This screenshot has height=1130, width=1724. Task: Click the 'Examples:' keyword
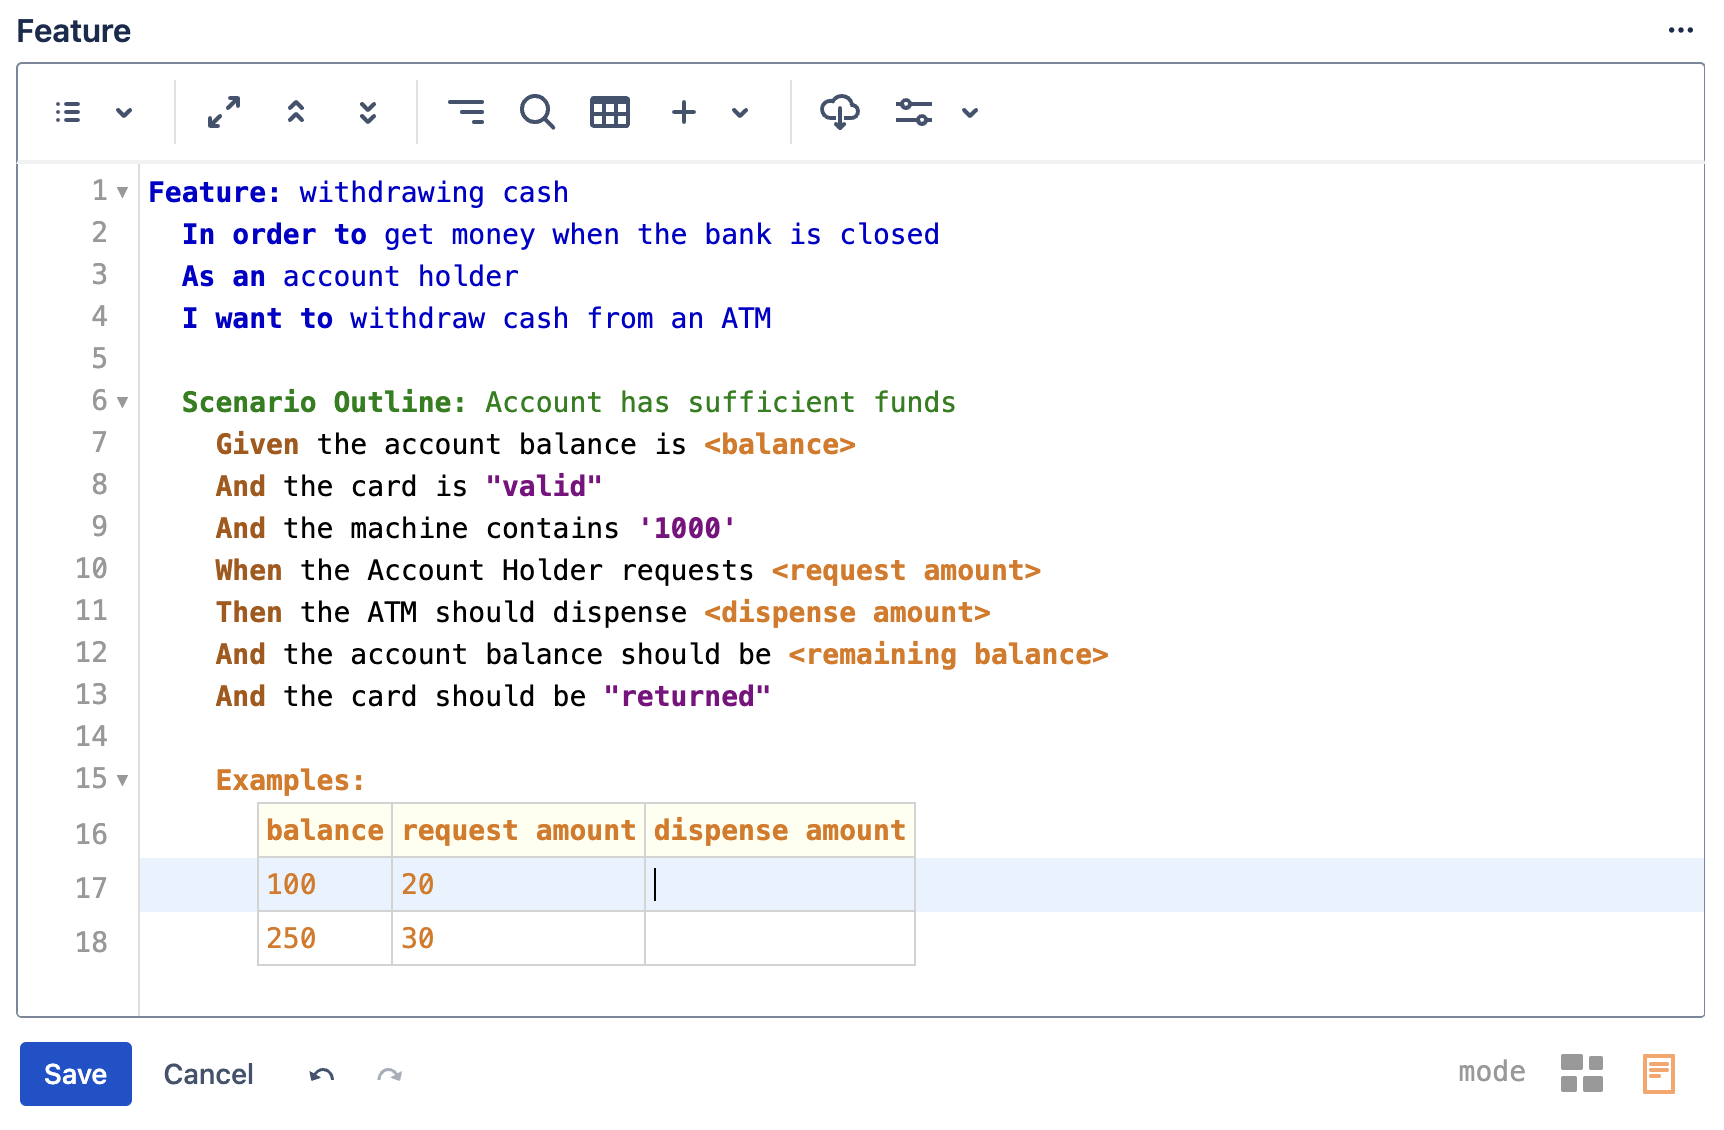coord(291,780)
